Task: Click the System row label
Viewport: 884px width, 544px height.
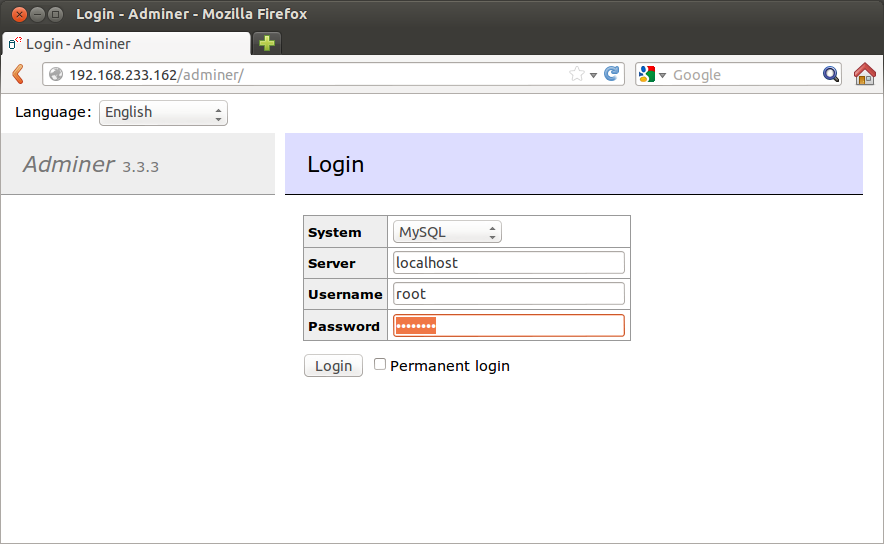Action: tap(334, 232)
